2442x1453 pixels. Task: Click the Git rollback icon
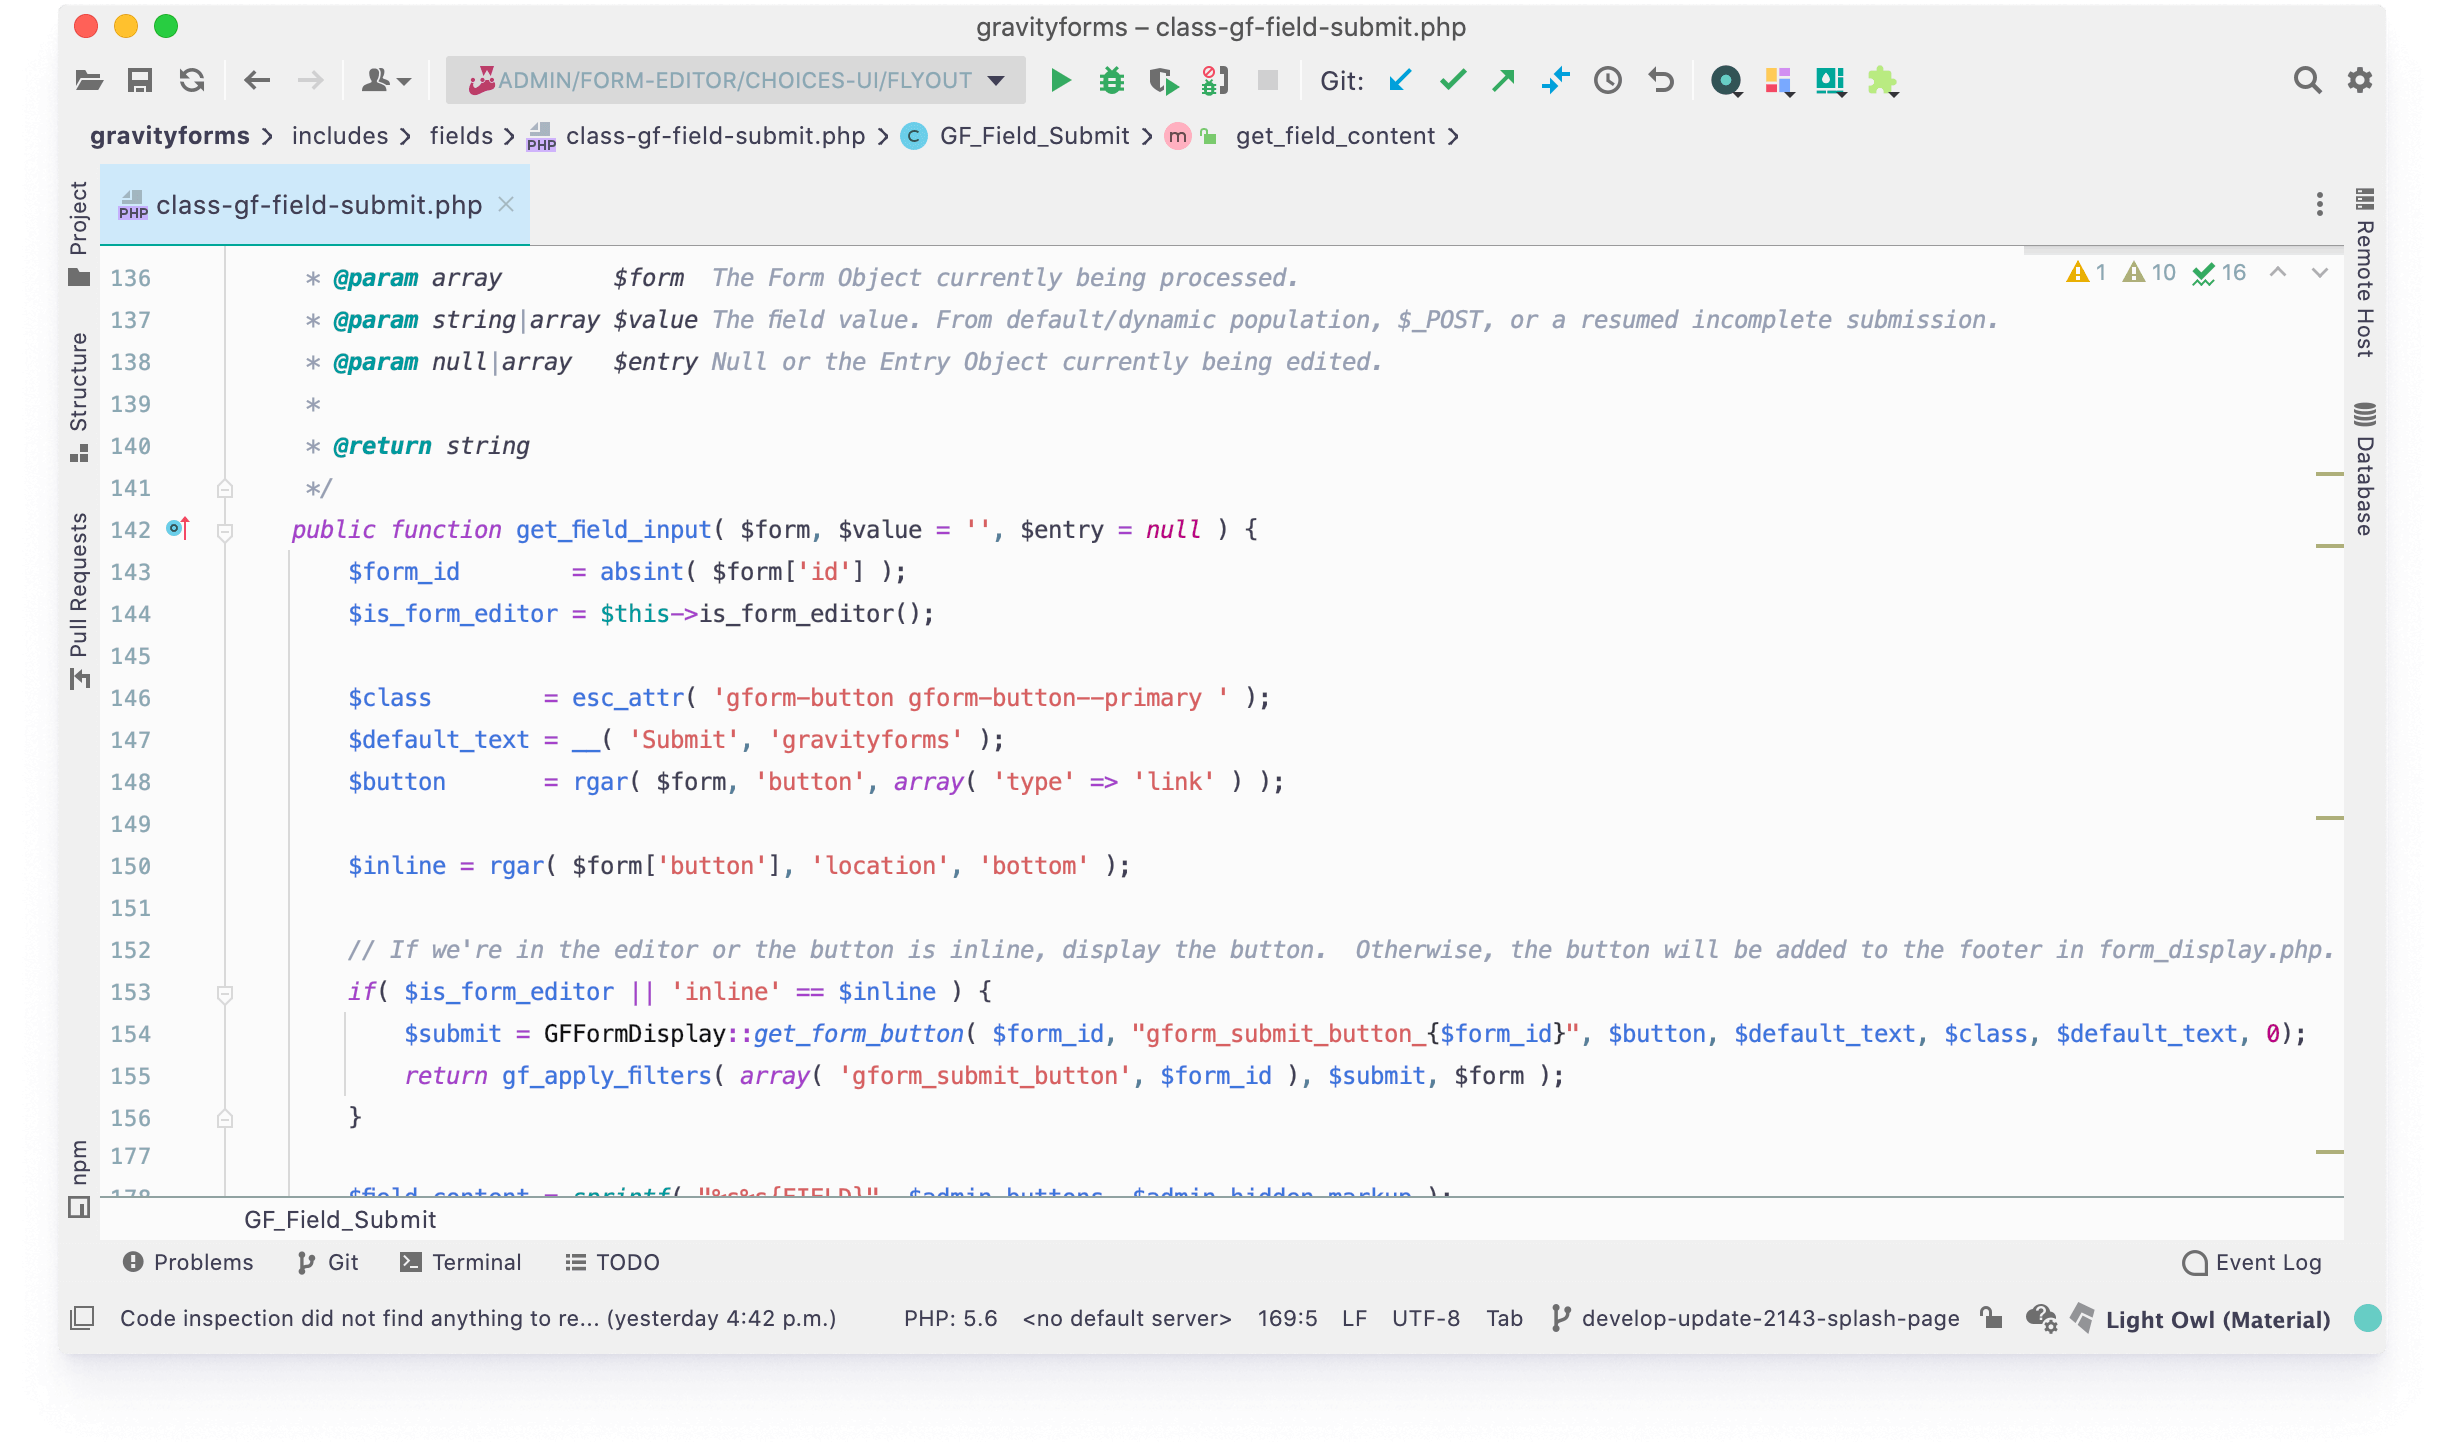tap(1660, 80)
